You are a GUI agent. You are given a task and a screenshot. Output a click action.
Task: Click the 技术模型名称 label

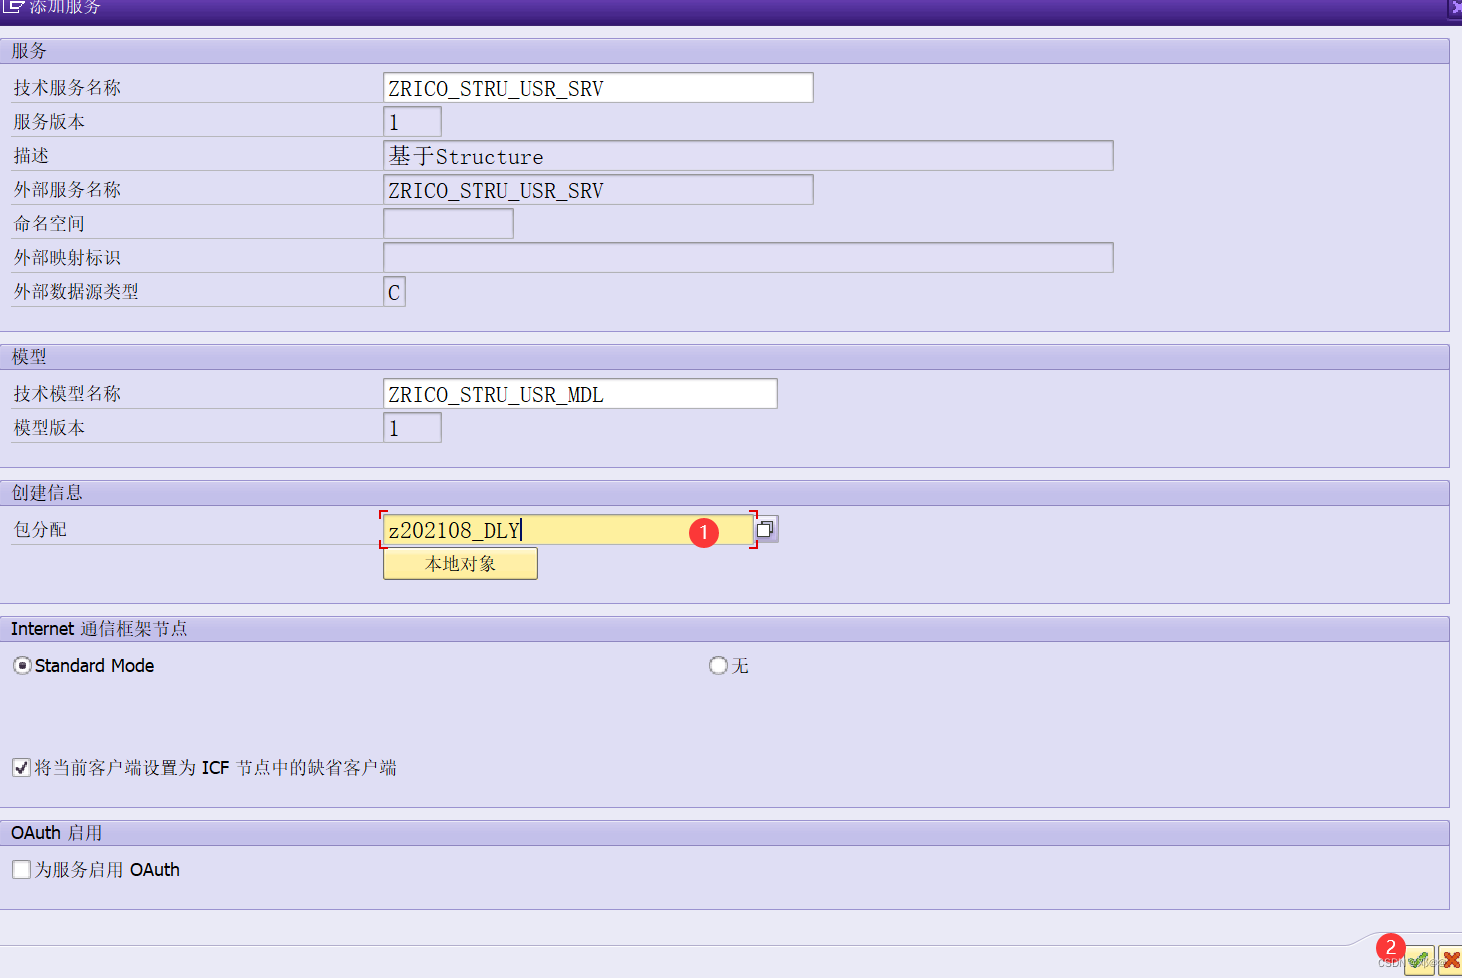pyautogui.click(x=67, y=394)
